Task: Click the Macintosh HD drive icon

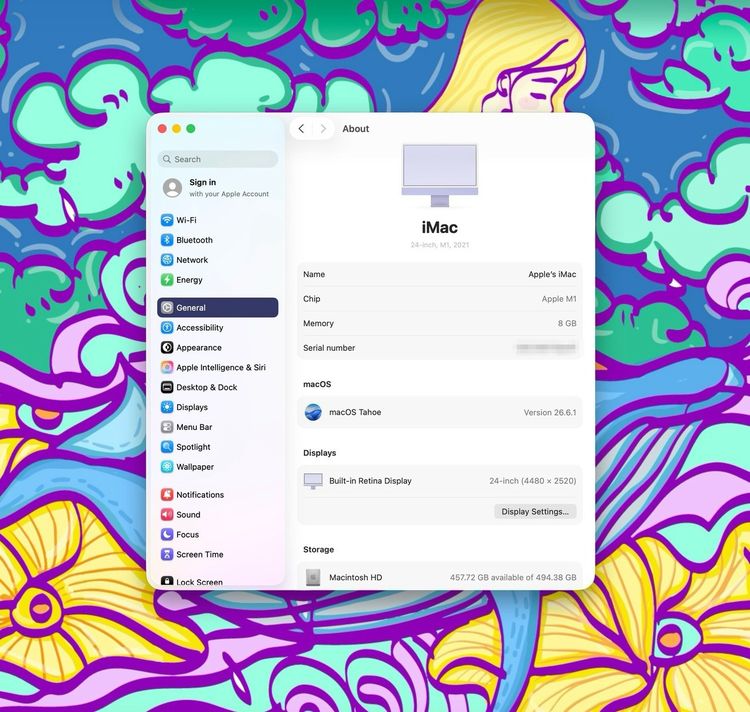Action: pyautogui.click(x=313, y=577)
